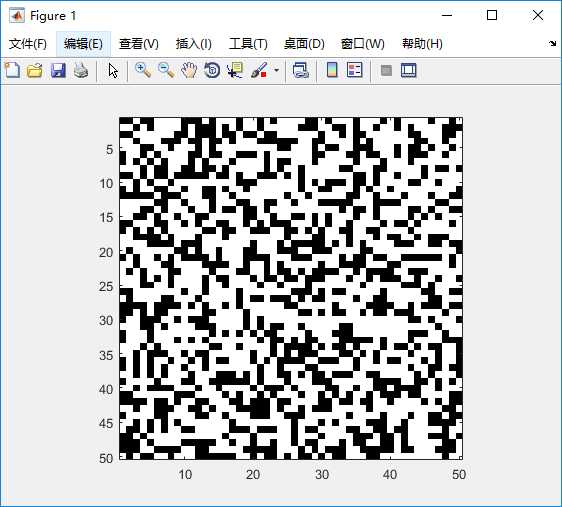The height and width of the screenshot is (507, 562).
Task: Click the x-axis tick label 10
Action: click(x=185, y=474)
